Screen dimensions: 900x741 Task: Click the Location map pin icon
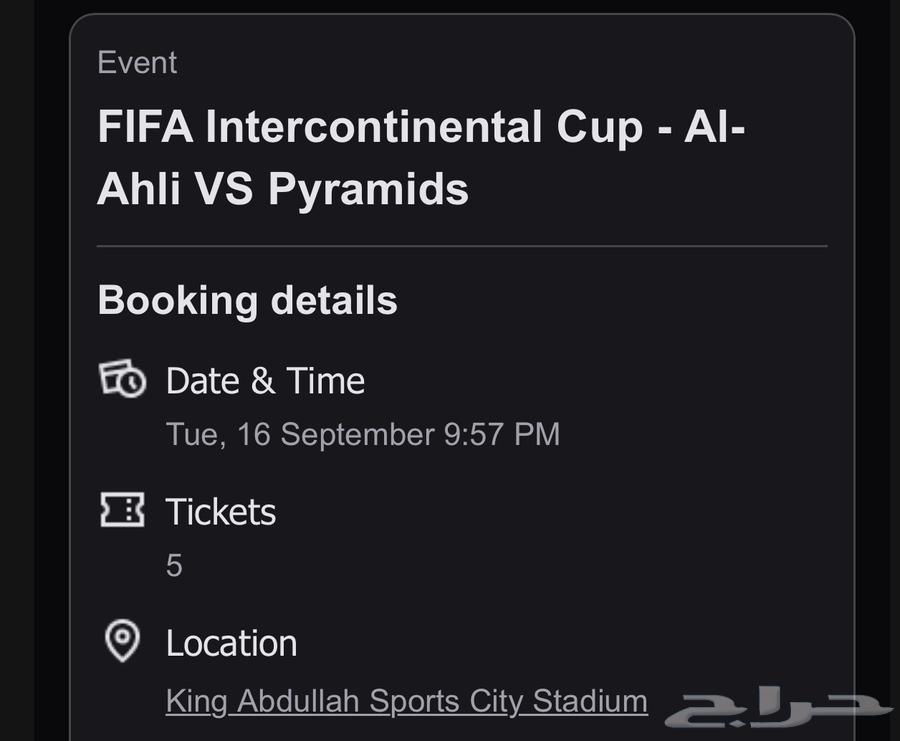click(122, 642)
